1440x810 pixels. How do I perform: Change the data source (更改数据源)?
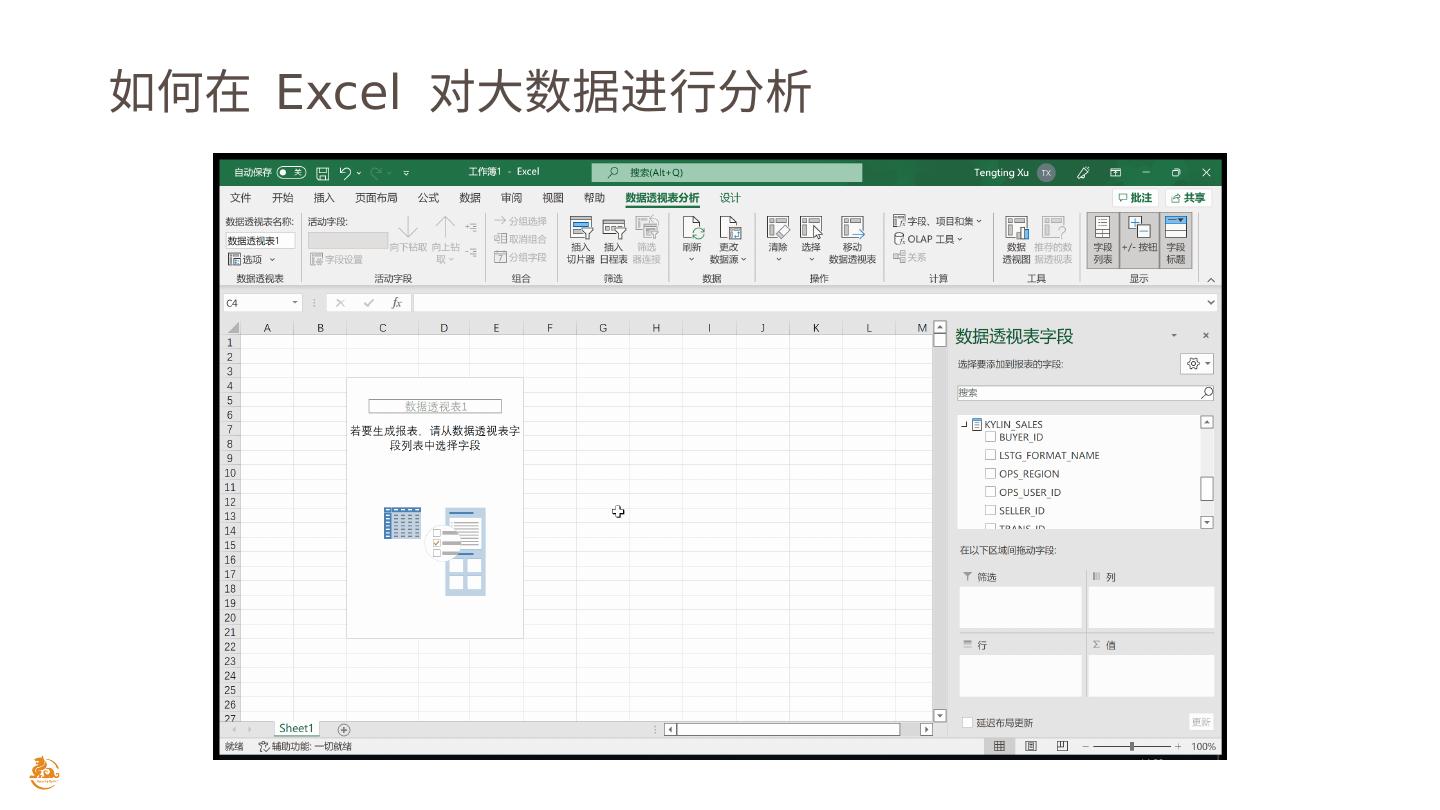pyautogui.click(x=728, y=240)
